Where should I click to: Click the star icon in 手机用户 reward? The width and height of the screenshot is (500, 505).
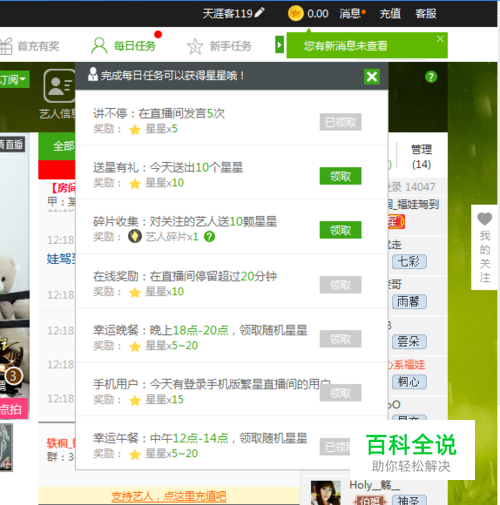pos(135,400)
